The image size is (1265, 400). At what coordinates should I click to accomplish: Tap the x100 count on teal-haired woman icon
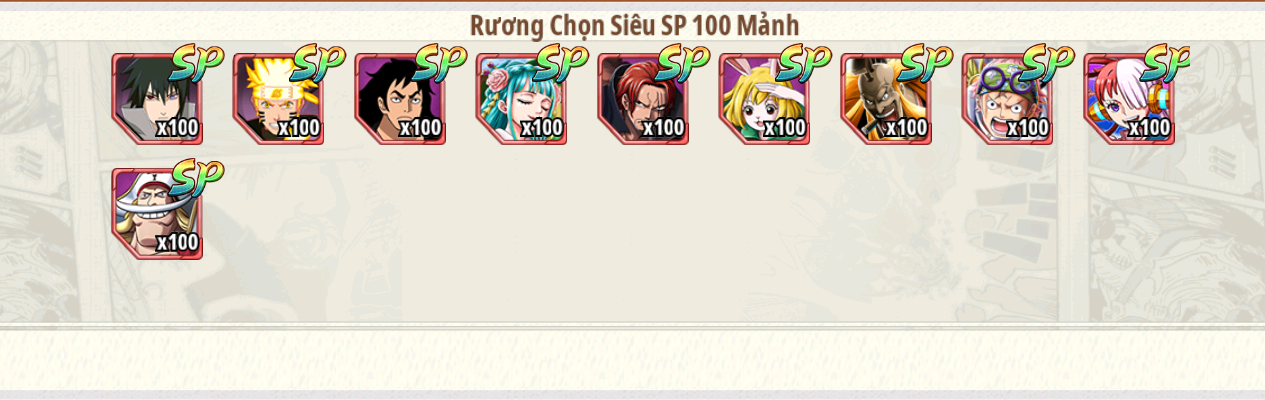point(542,128)
